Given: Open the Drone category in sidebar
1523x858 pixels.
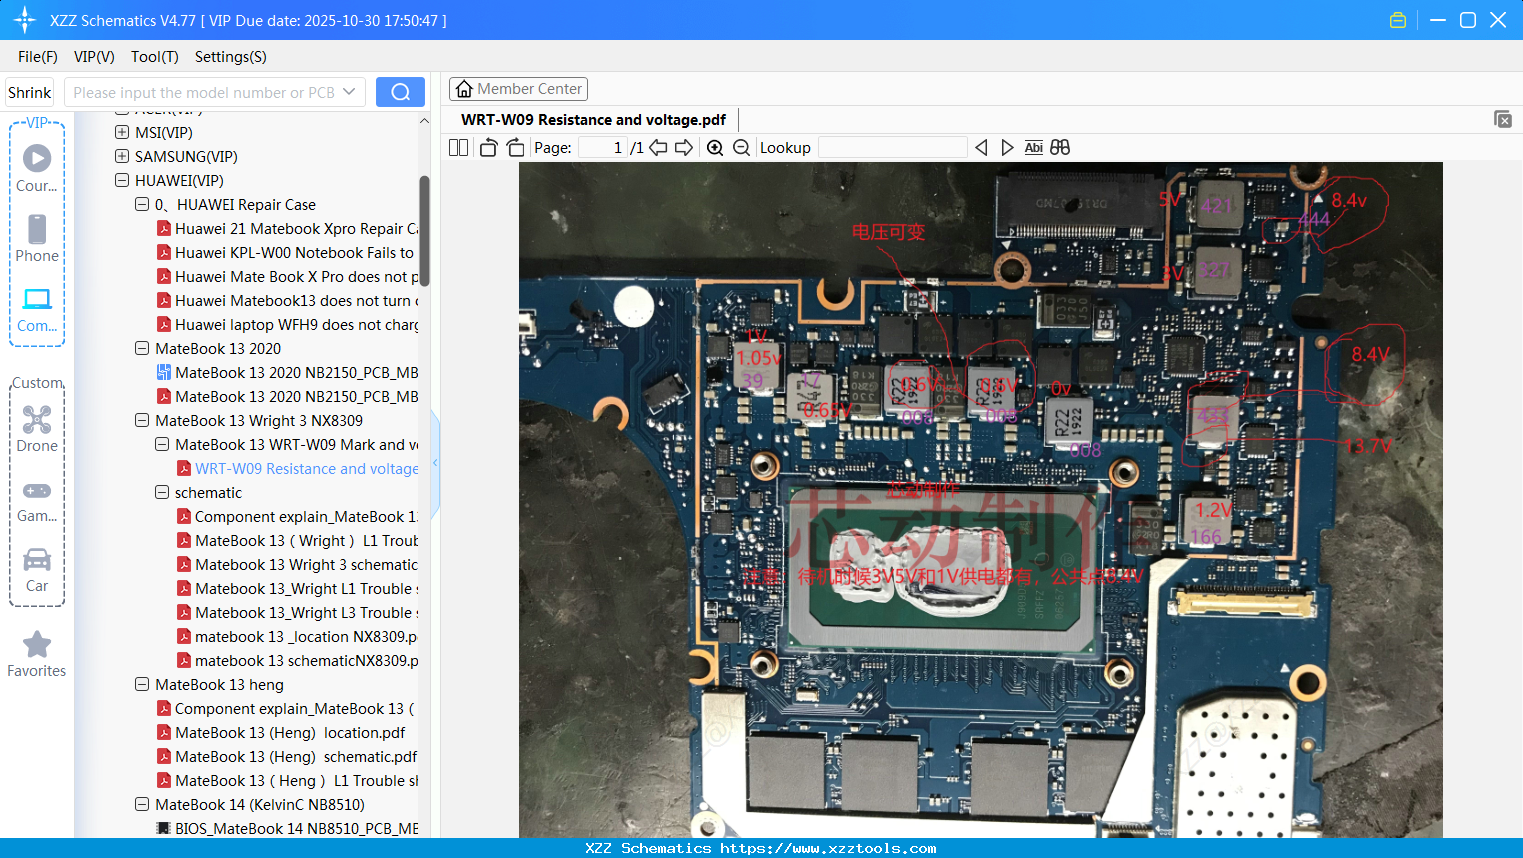Looking at the screenshot, I should (x=37, y=429).
